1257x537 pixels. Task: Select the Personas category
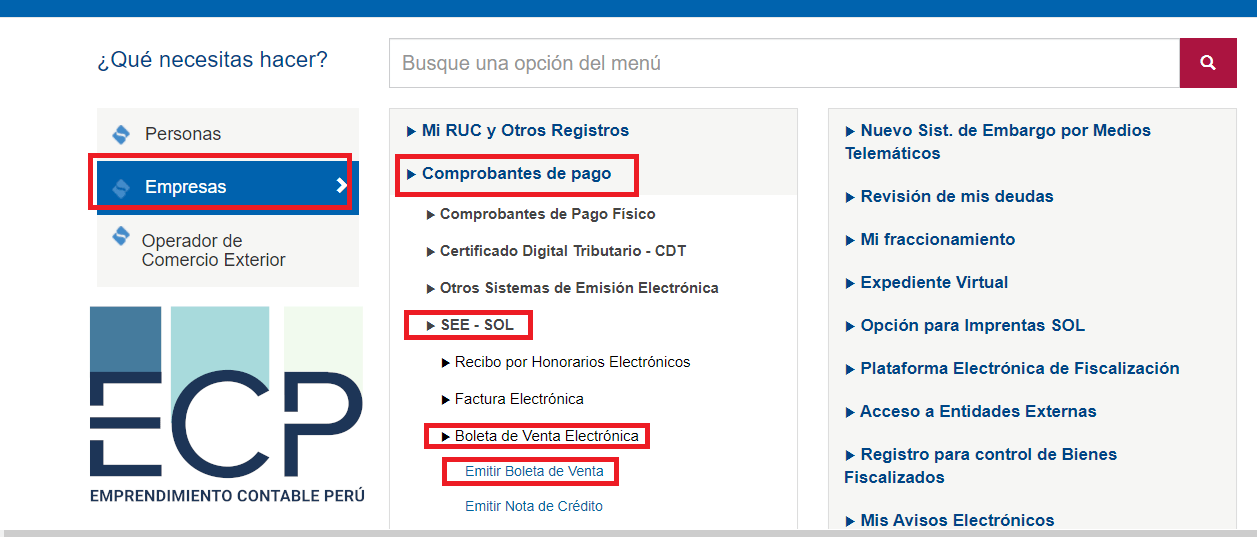pos(228,134)
